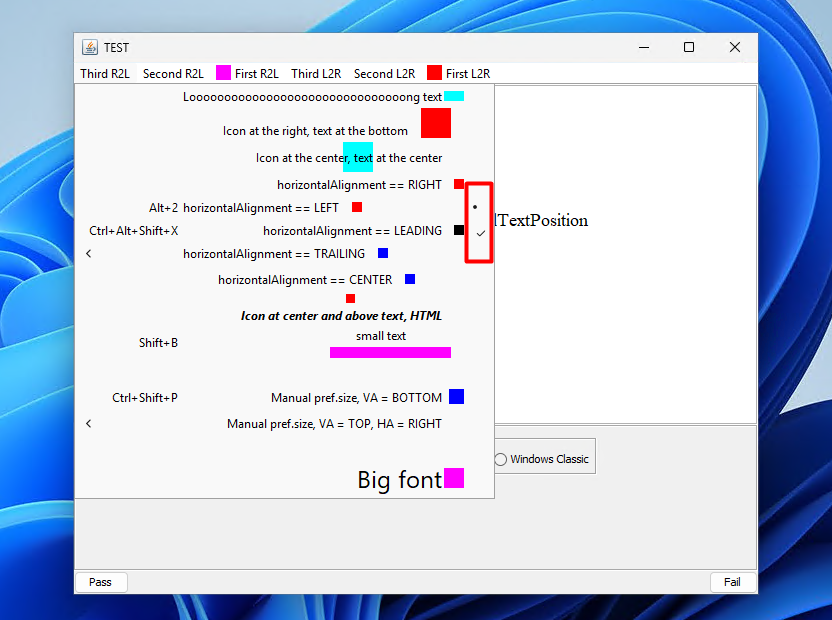Image resolution: width=832 pixels, height=620 pixels.
Task: Click the magenta icon beside First R2L
Action: click(224, 73)
